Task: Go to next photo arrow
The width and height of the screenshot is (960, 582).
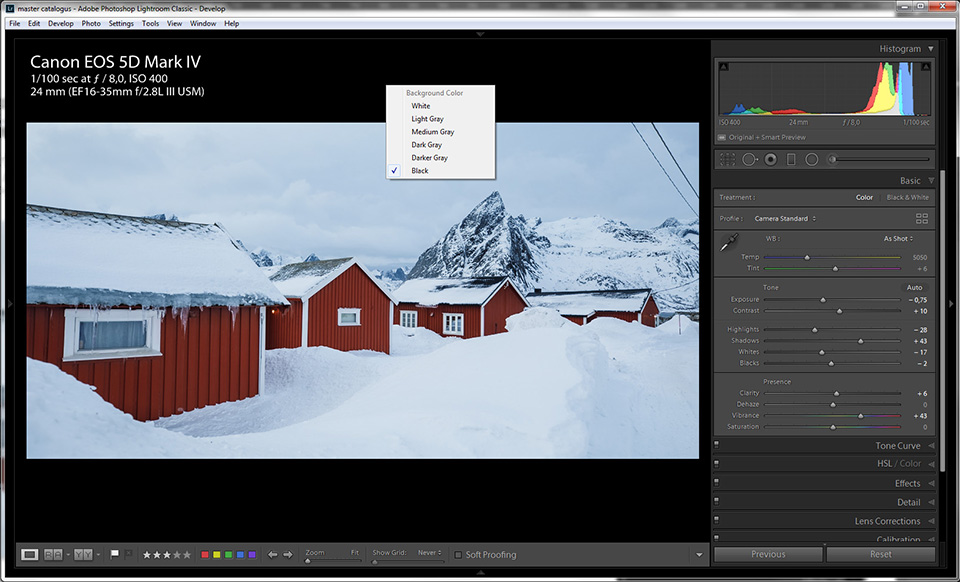Action: (x=288, y=554)
